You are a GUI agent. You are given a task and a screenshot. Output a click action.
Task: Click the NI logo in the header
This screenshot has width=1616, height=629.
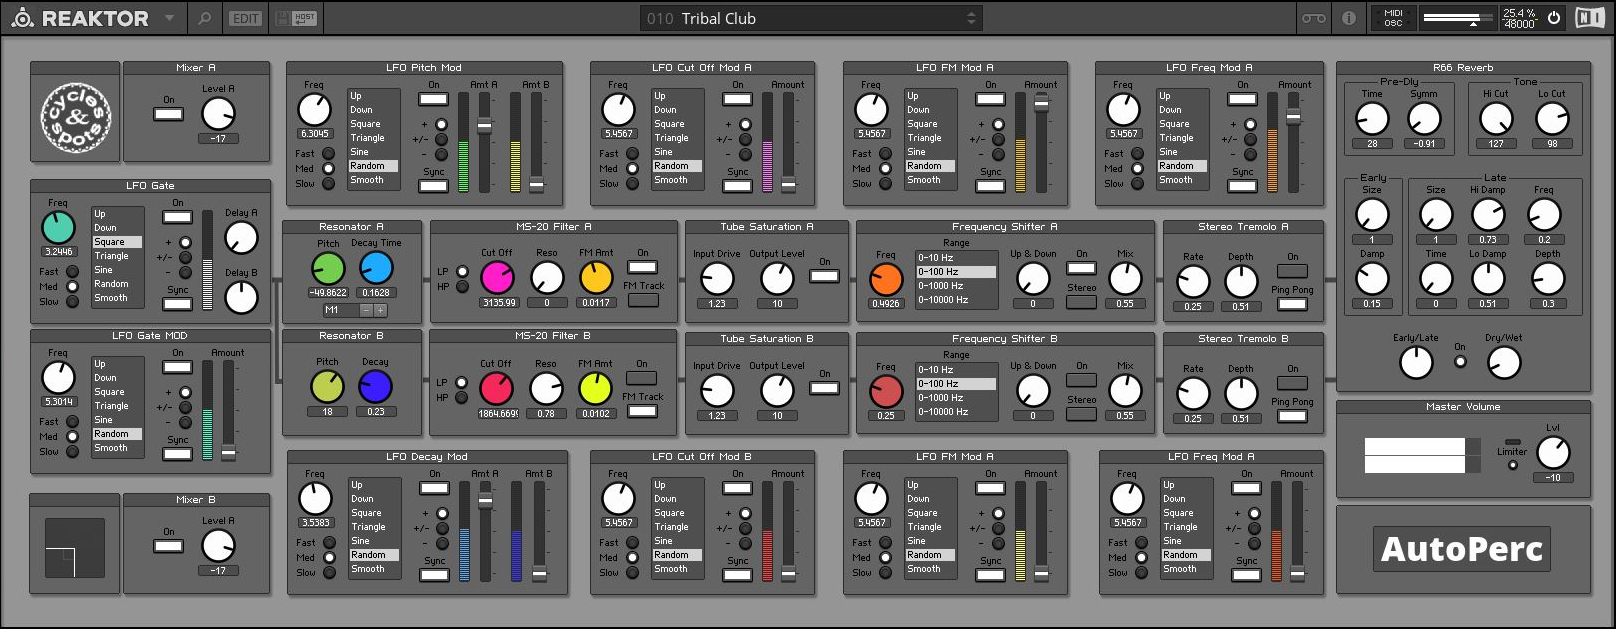click(x=1588, y=18)
